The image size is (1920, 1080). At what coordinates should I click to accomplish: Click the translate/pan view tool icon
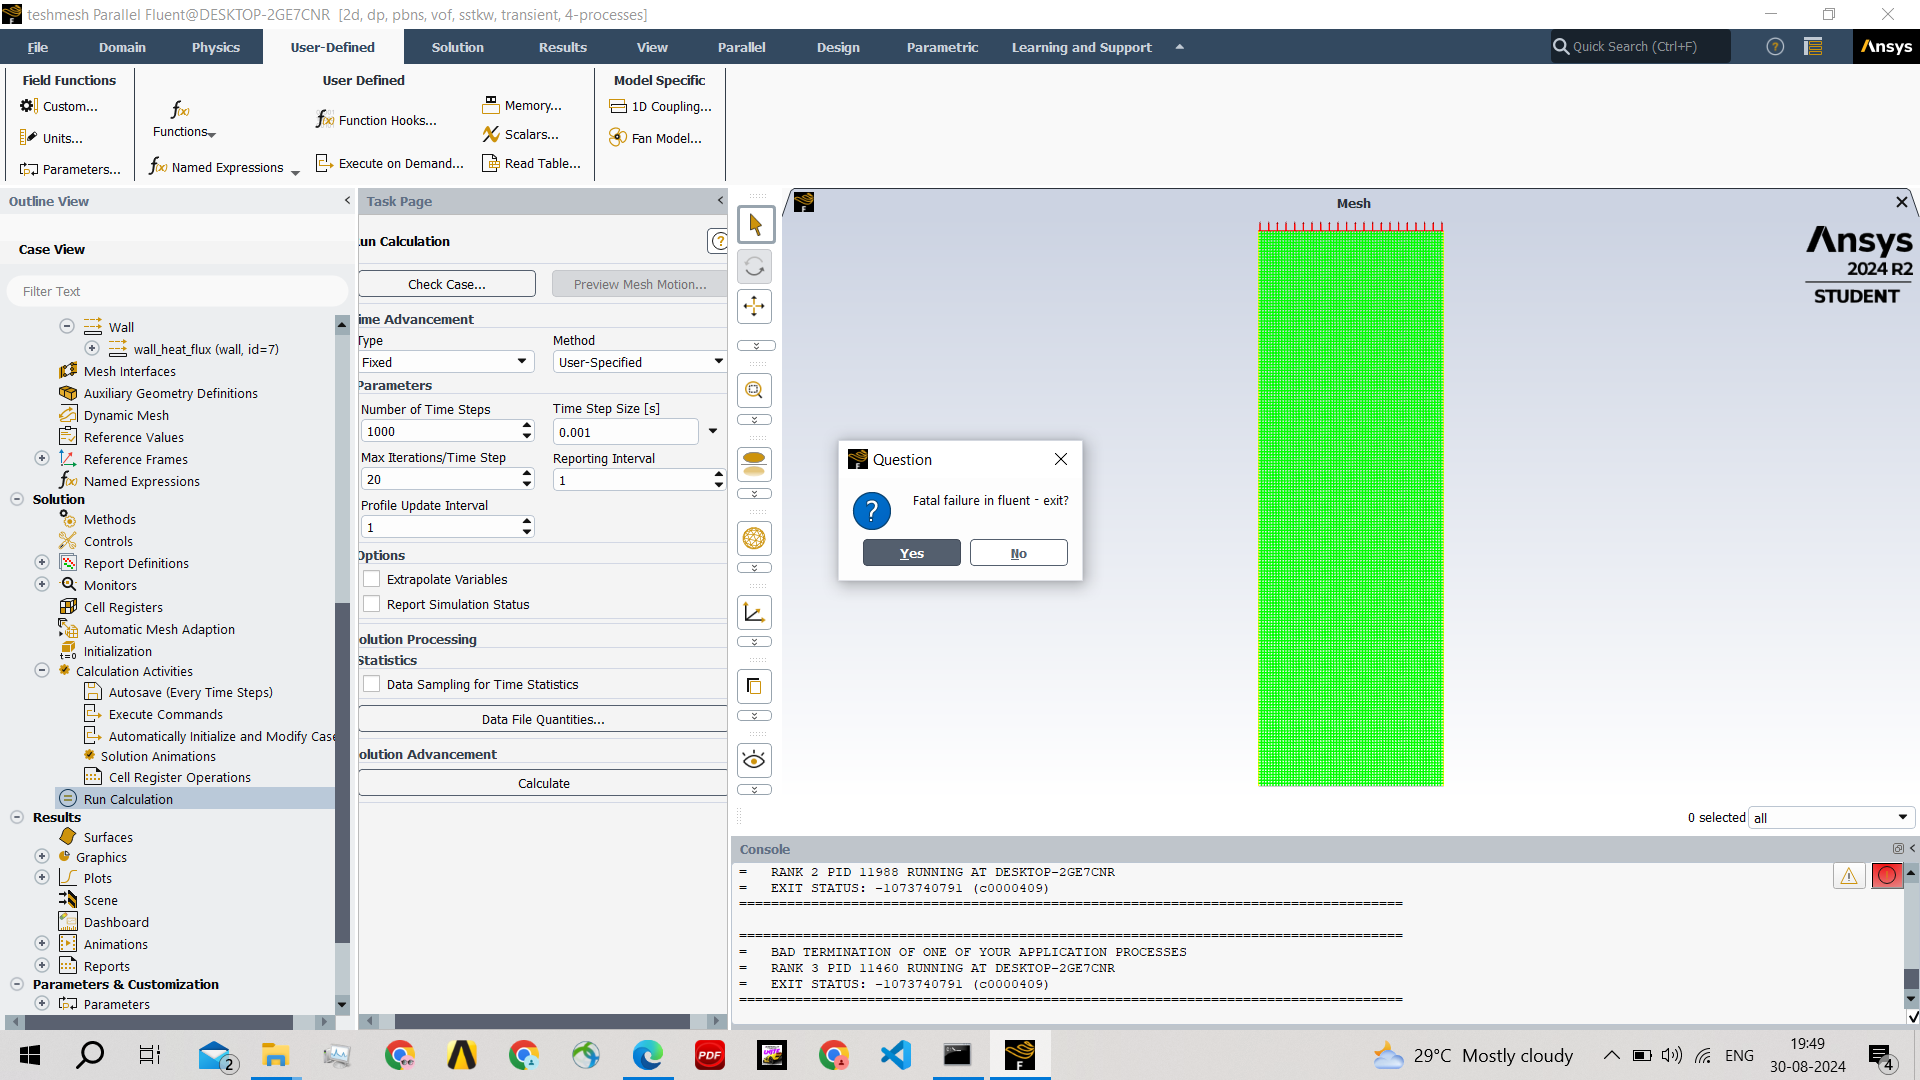tap(755, 307)
